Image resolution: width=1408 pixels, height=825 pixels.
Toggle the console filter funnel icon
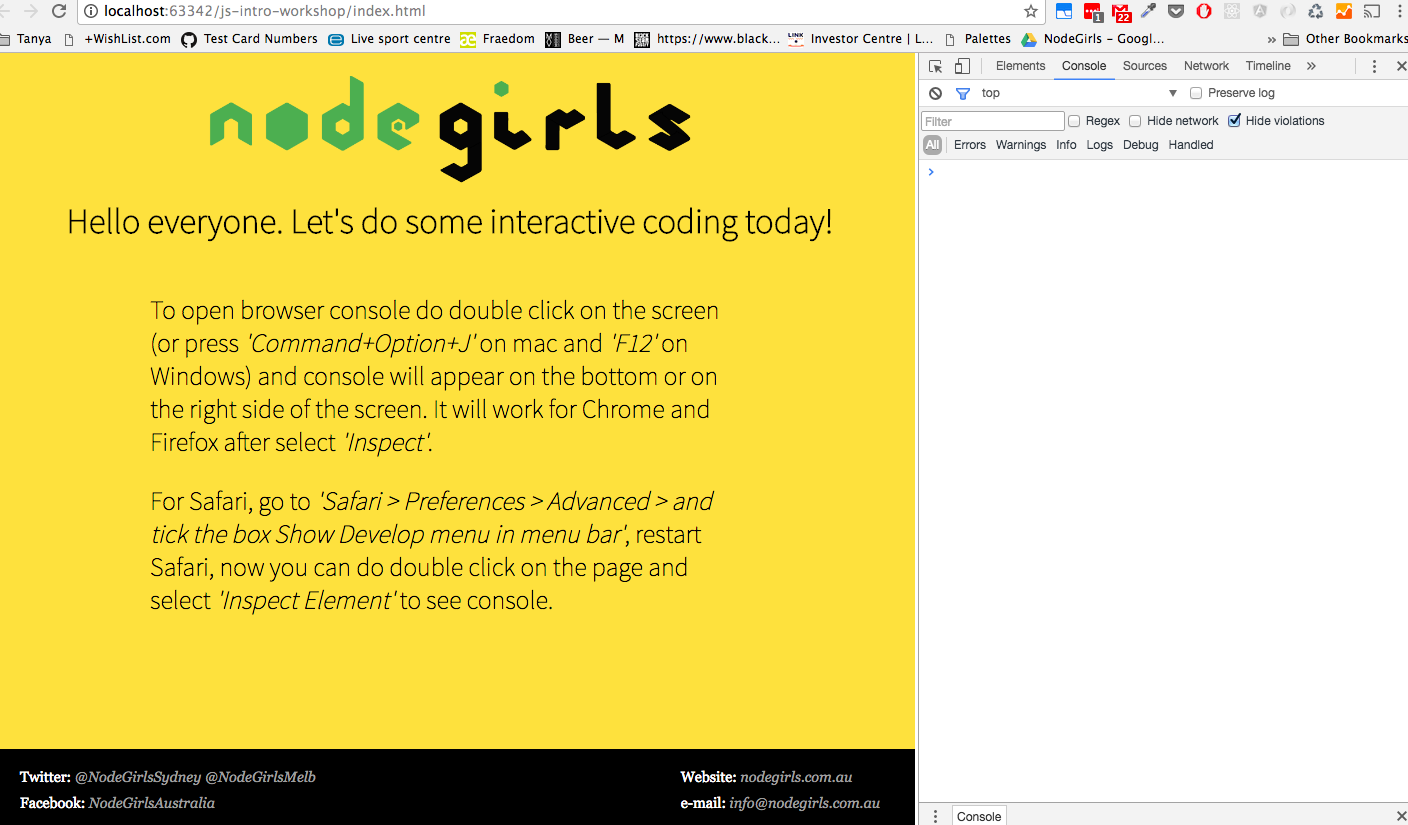tap(963, 93)
